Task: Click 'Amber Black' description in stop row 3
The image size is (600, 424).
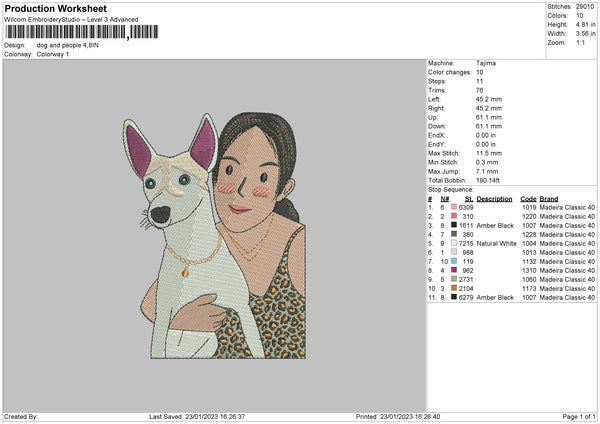Action: tap(495, 225)
